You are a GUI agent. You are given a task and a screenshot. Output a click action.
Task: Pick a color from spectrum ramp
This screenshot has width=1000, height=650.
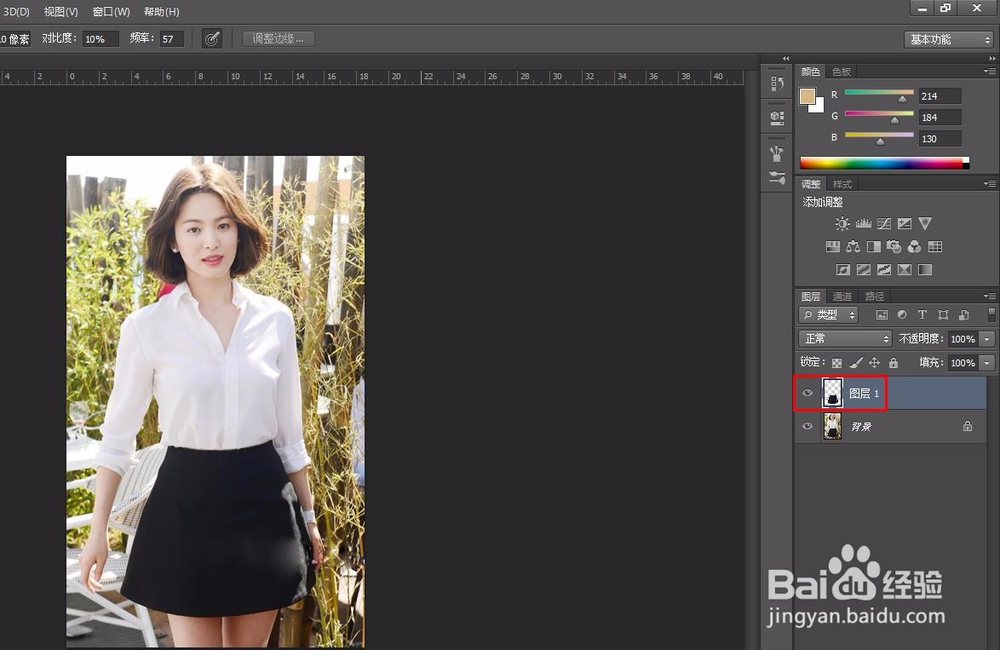point(884,163)
